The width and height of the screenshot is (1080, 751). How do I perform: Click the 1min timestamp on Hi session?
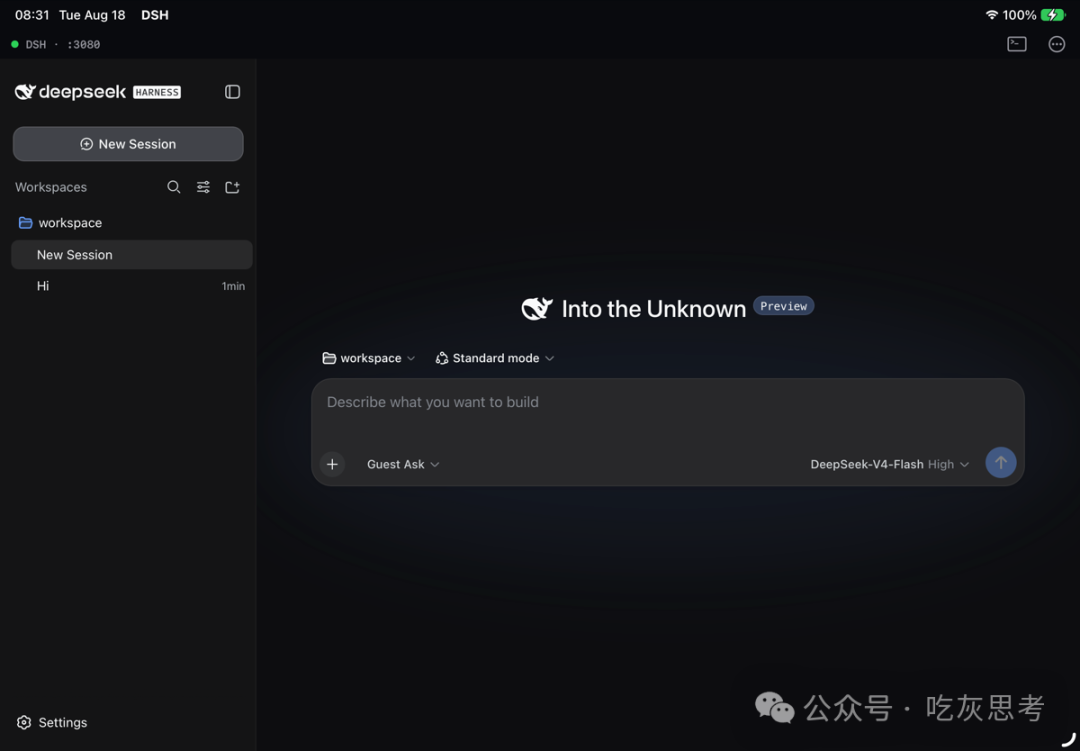tap(233, 286)
